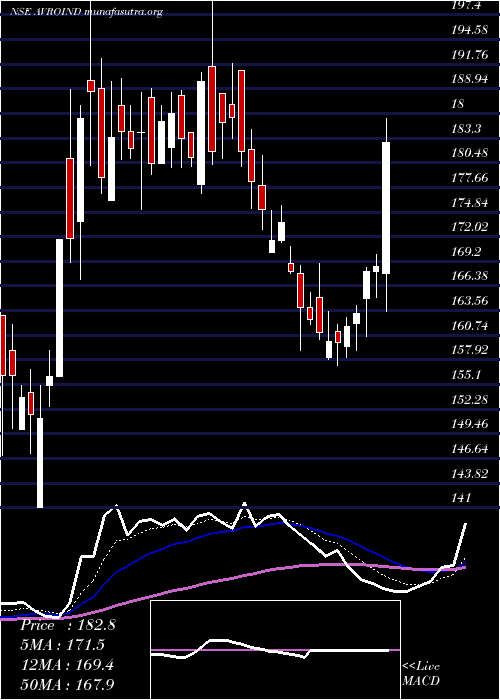Screen dimensions: 500x700
Task: Select the 174.84 price axis label
Action: pyautogui.click(x=470, y=203)
